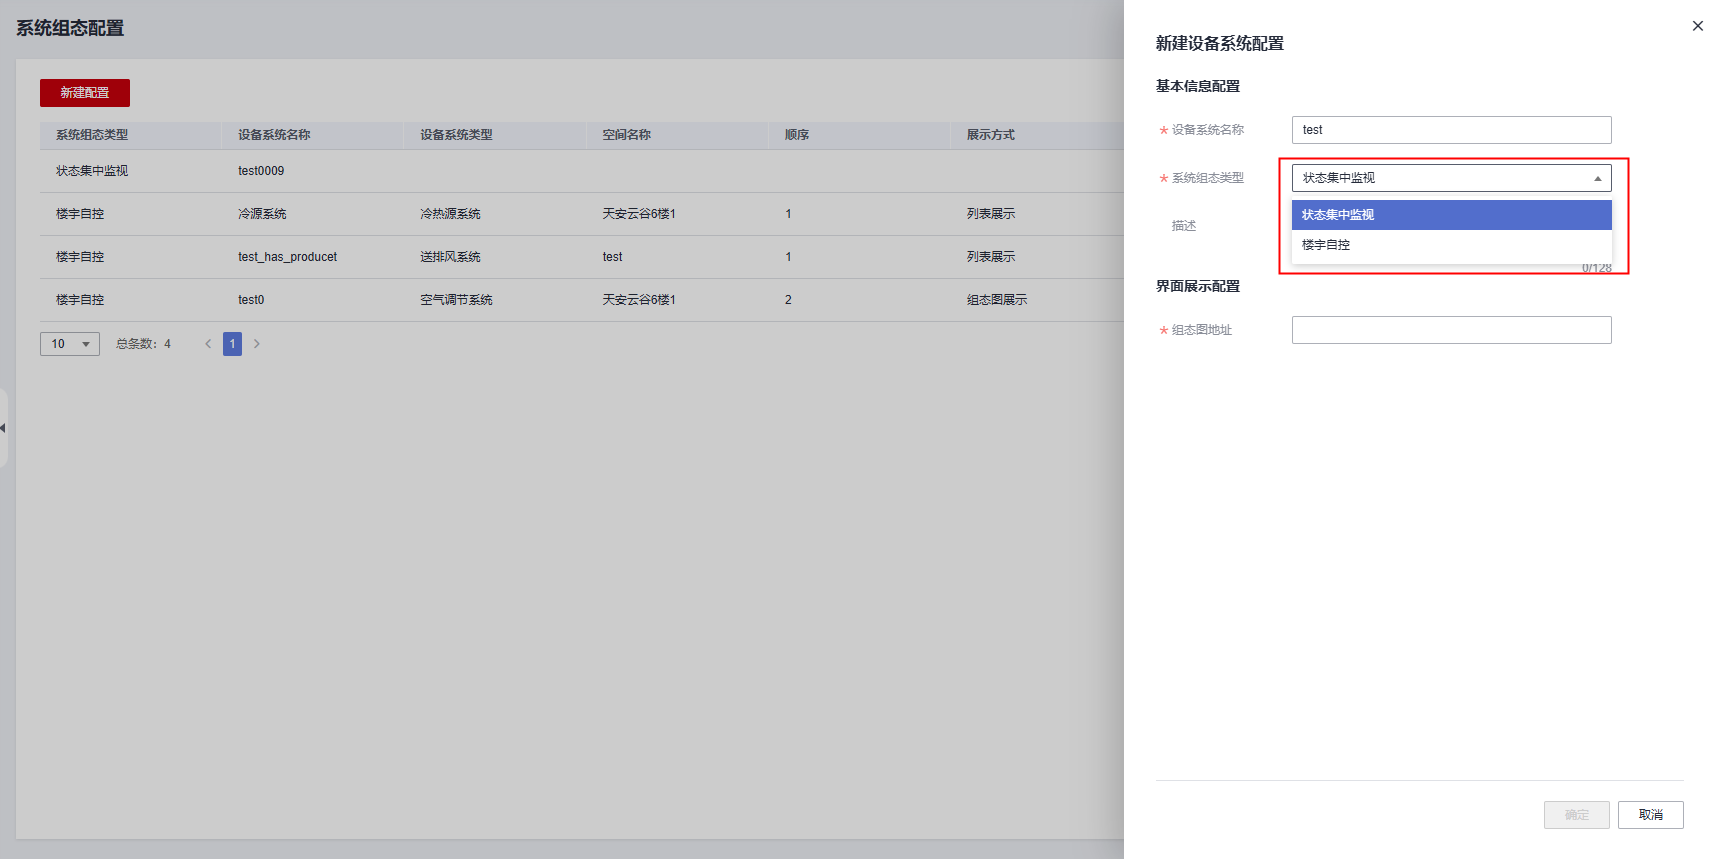Screen dimensions: 1723x859
Task: Click 状态集中监视 in the table's first row
Action: 92,171
